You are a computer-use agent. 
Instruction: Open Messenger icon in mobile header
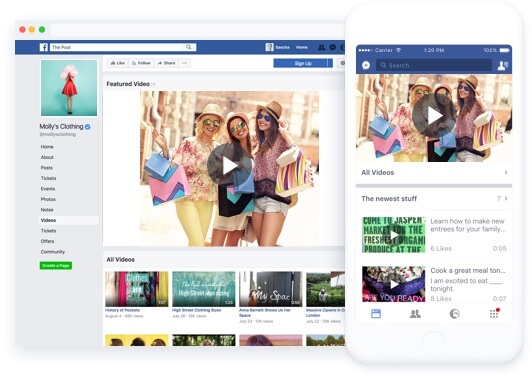(x=366, y=65)
